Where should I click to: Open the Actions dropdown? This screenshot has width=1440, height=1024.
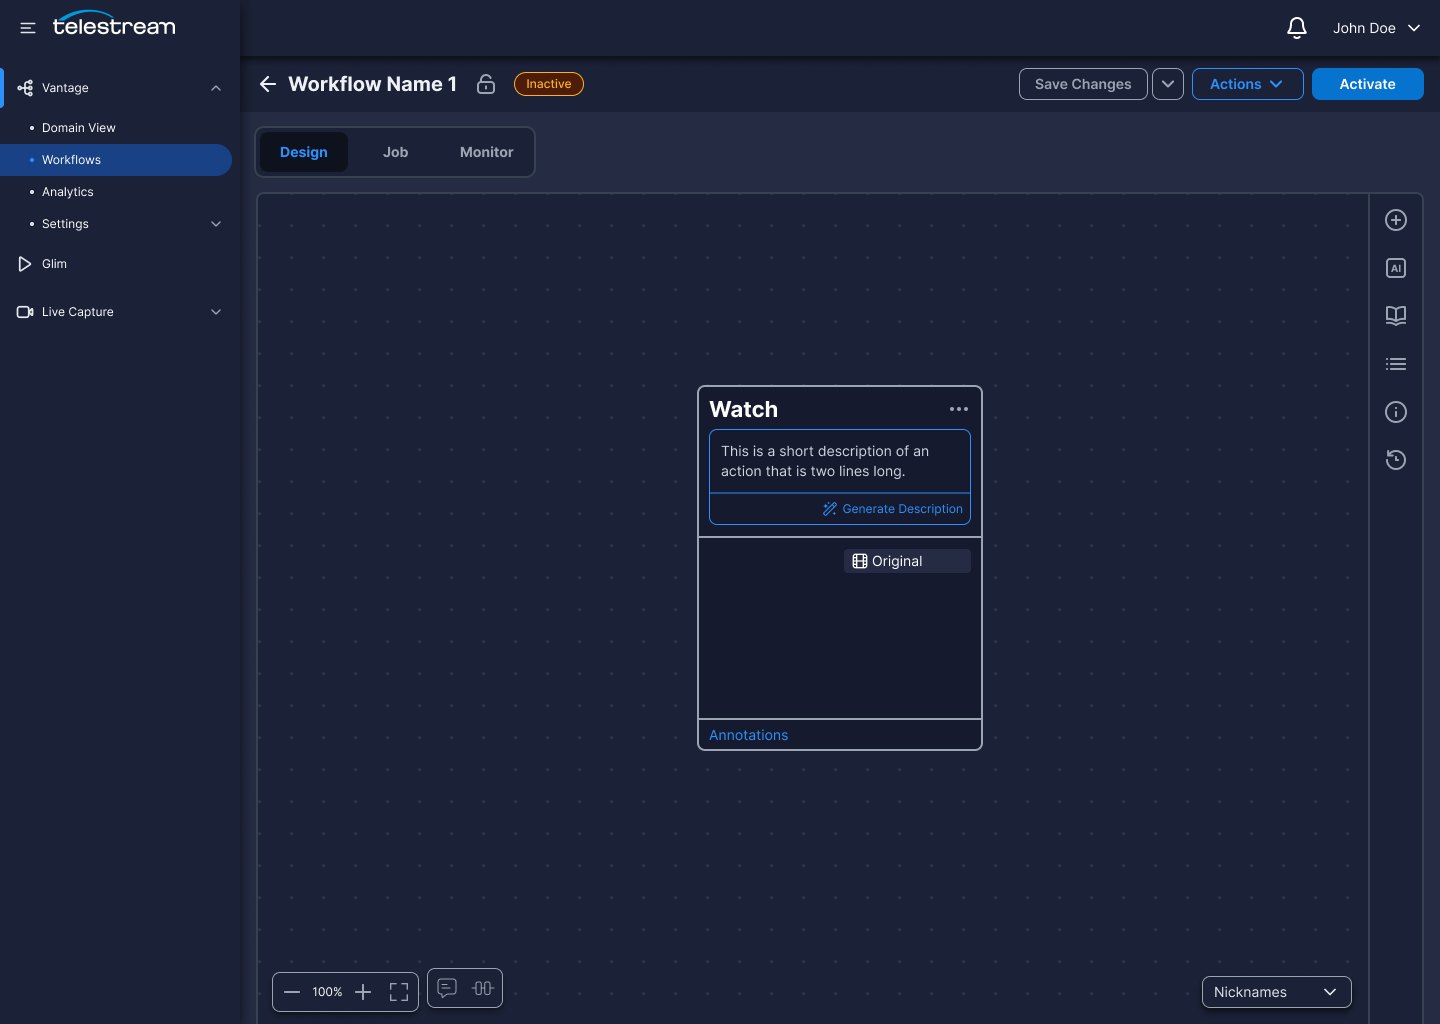1247,84
